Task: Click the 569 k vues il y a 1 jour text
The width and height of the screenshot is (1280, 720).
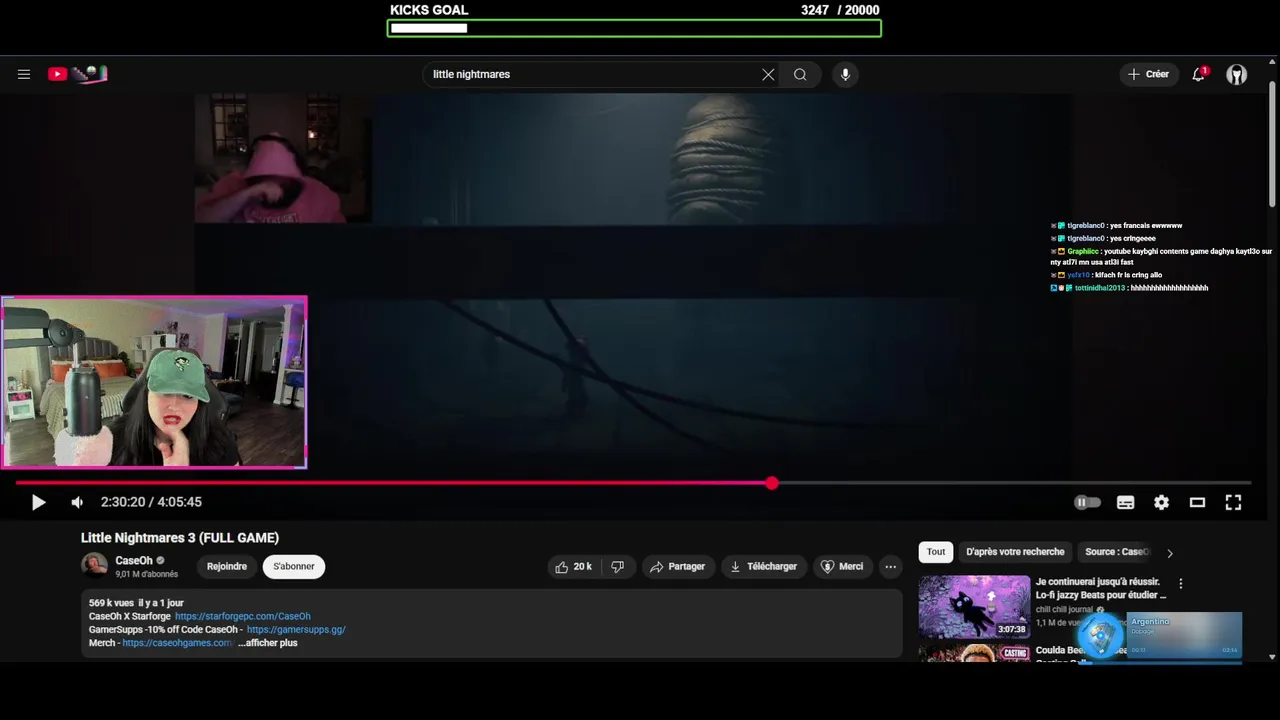Action: [x=136, y=603]
